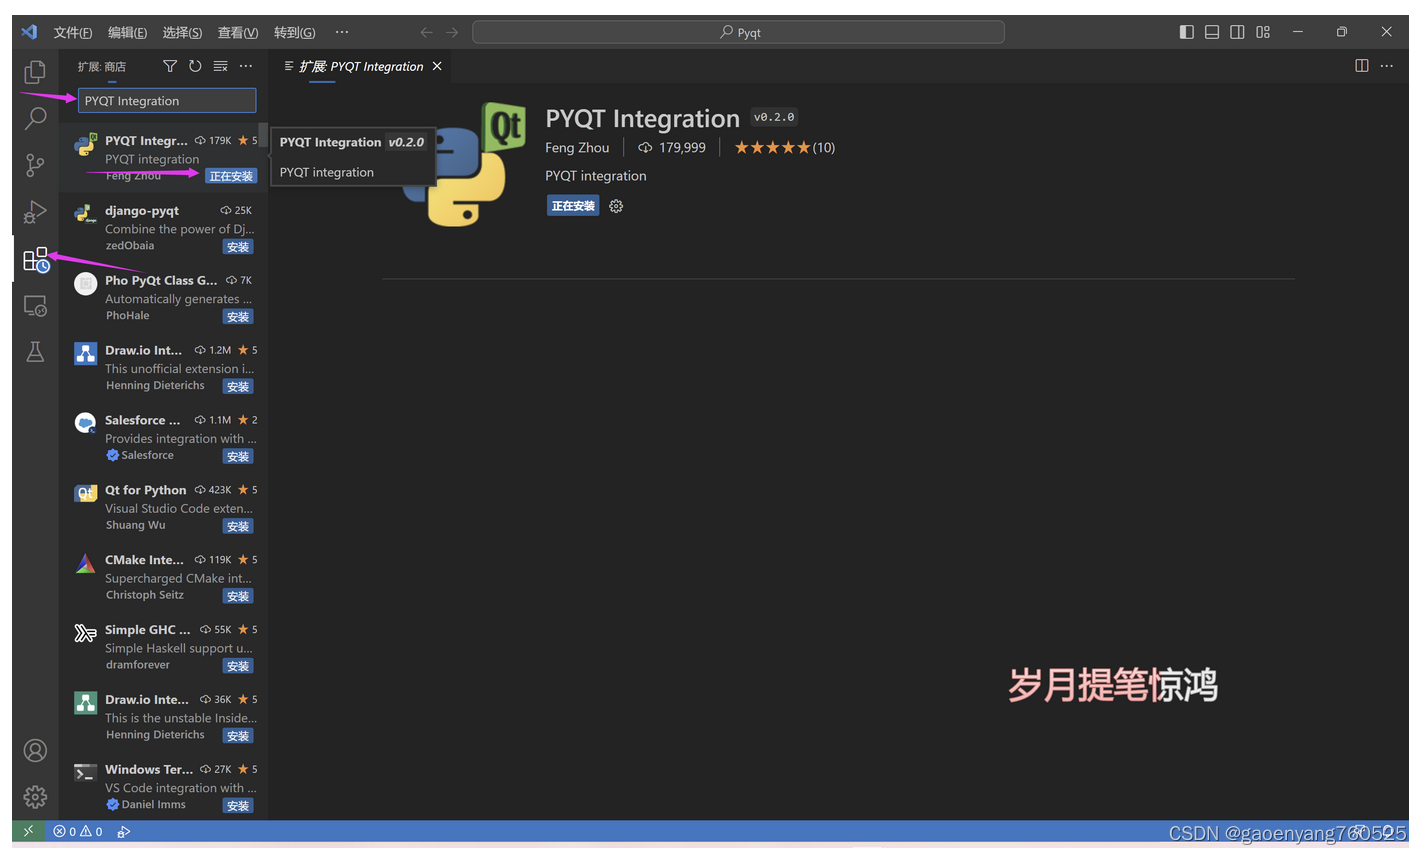Image resolution: width=1423 pixels, height=854 pixels.
Task: Toggle the bottom panel layout icon
Action: click(1212, 32)
